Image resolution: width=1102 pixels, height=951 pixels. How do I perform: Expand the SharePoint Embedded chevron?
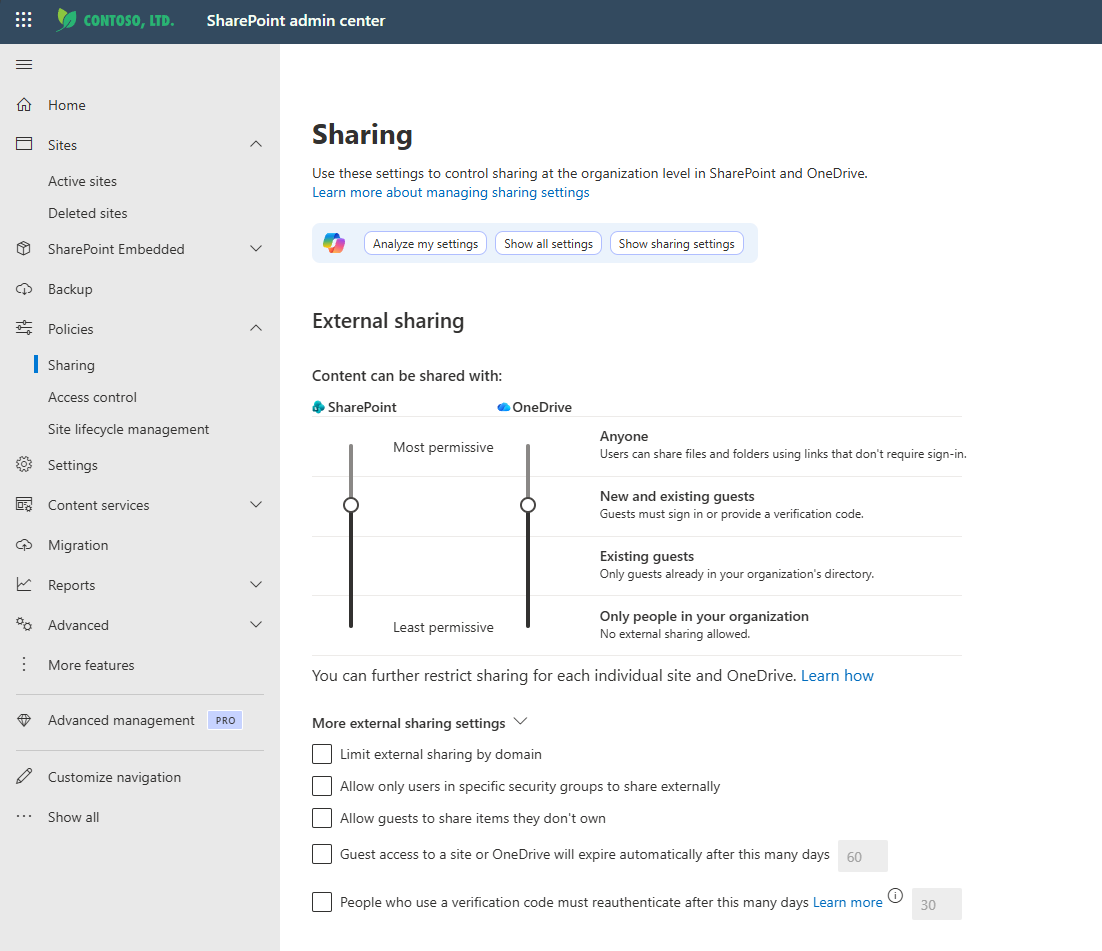coord(256,248)
